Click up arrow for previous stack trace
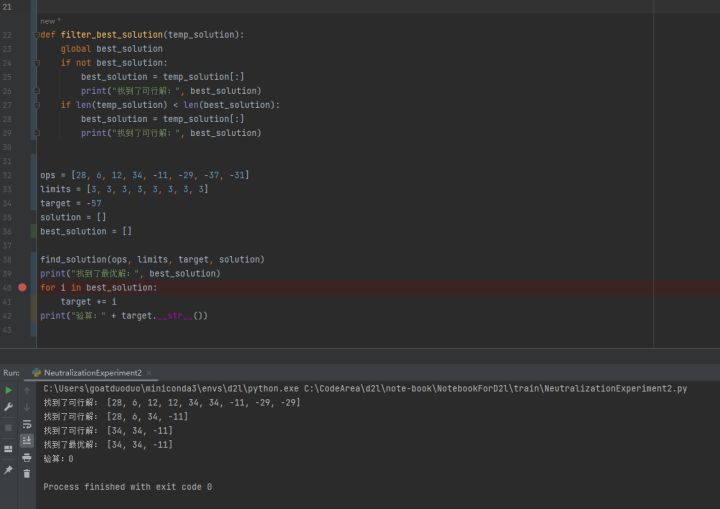This screenshot has width=720, height=509. (x=27, y=390)
